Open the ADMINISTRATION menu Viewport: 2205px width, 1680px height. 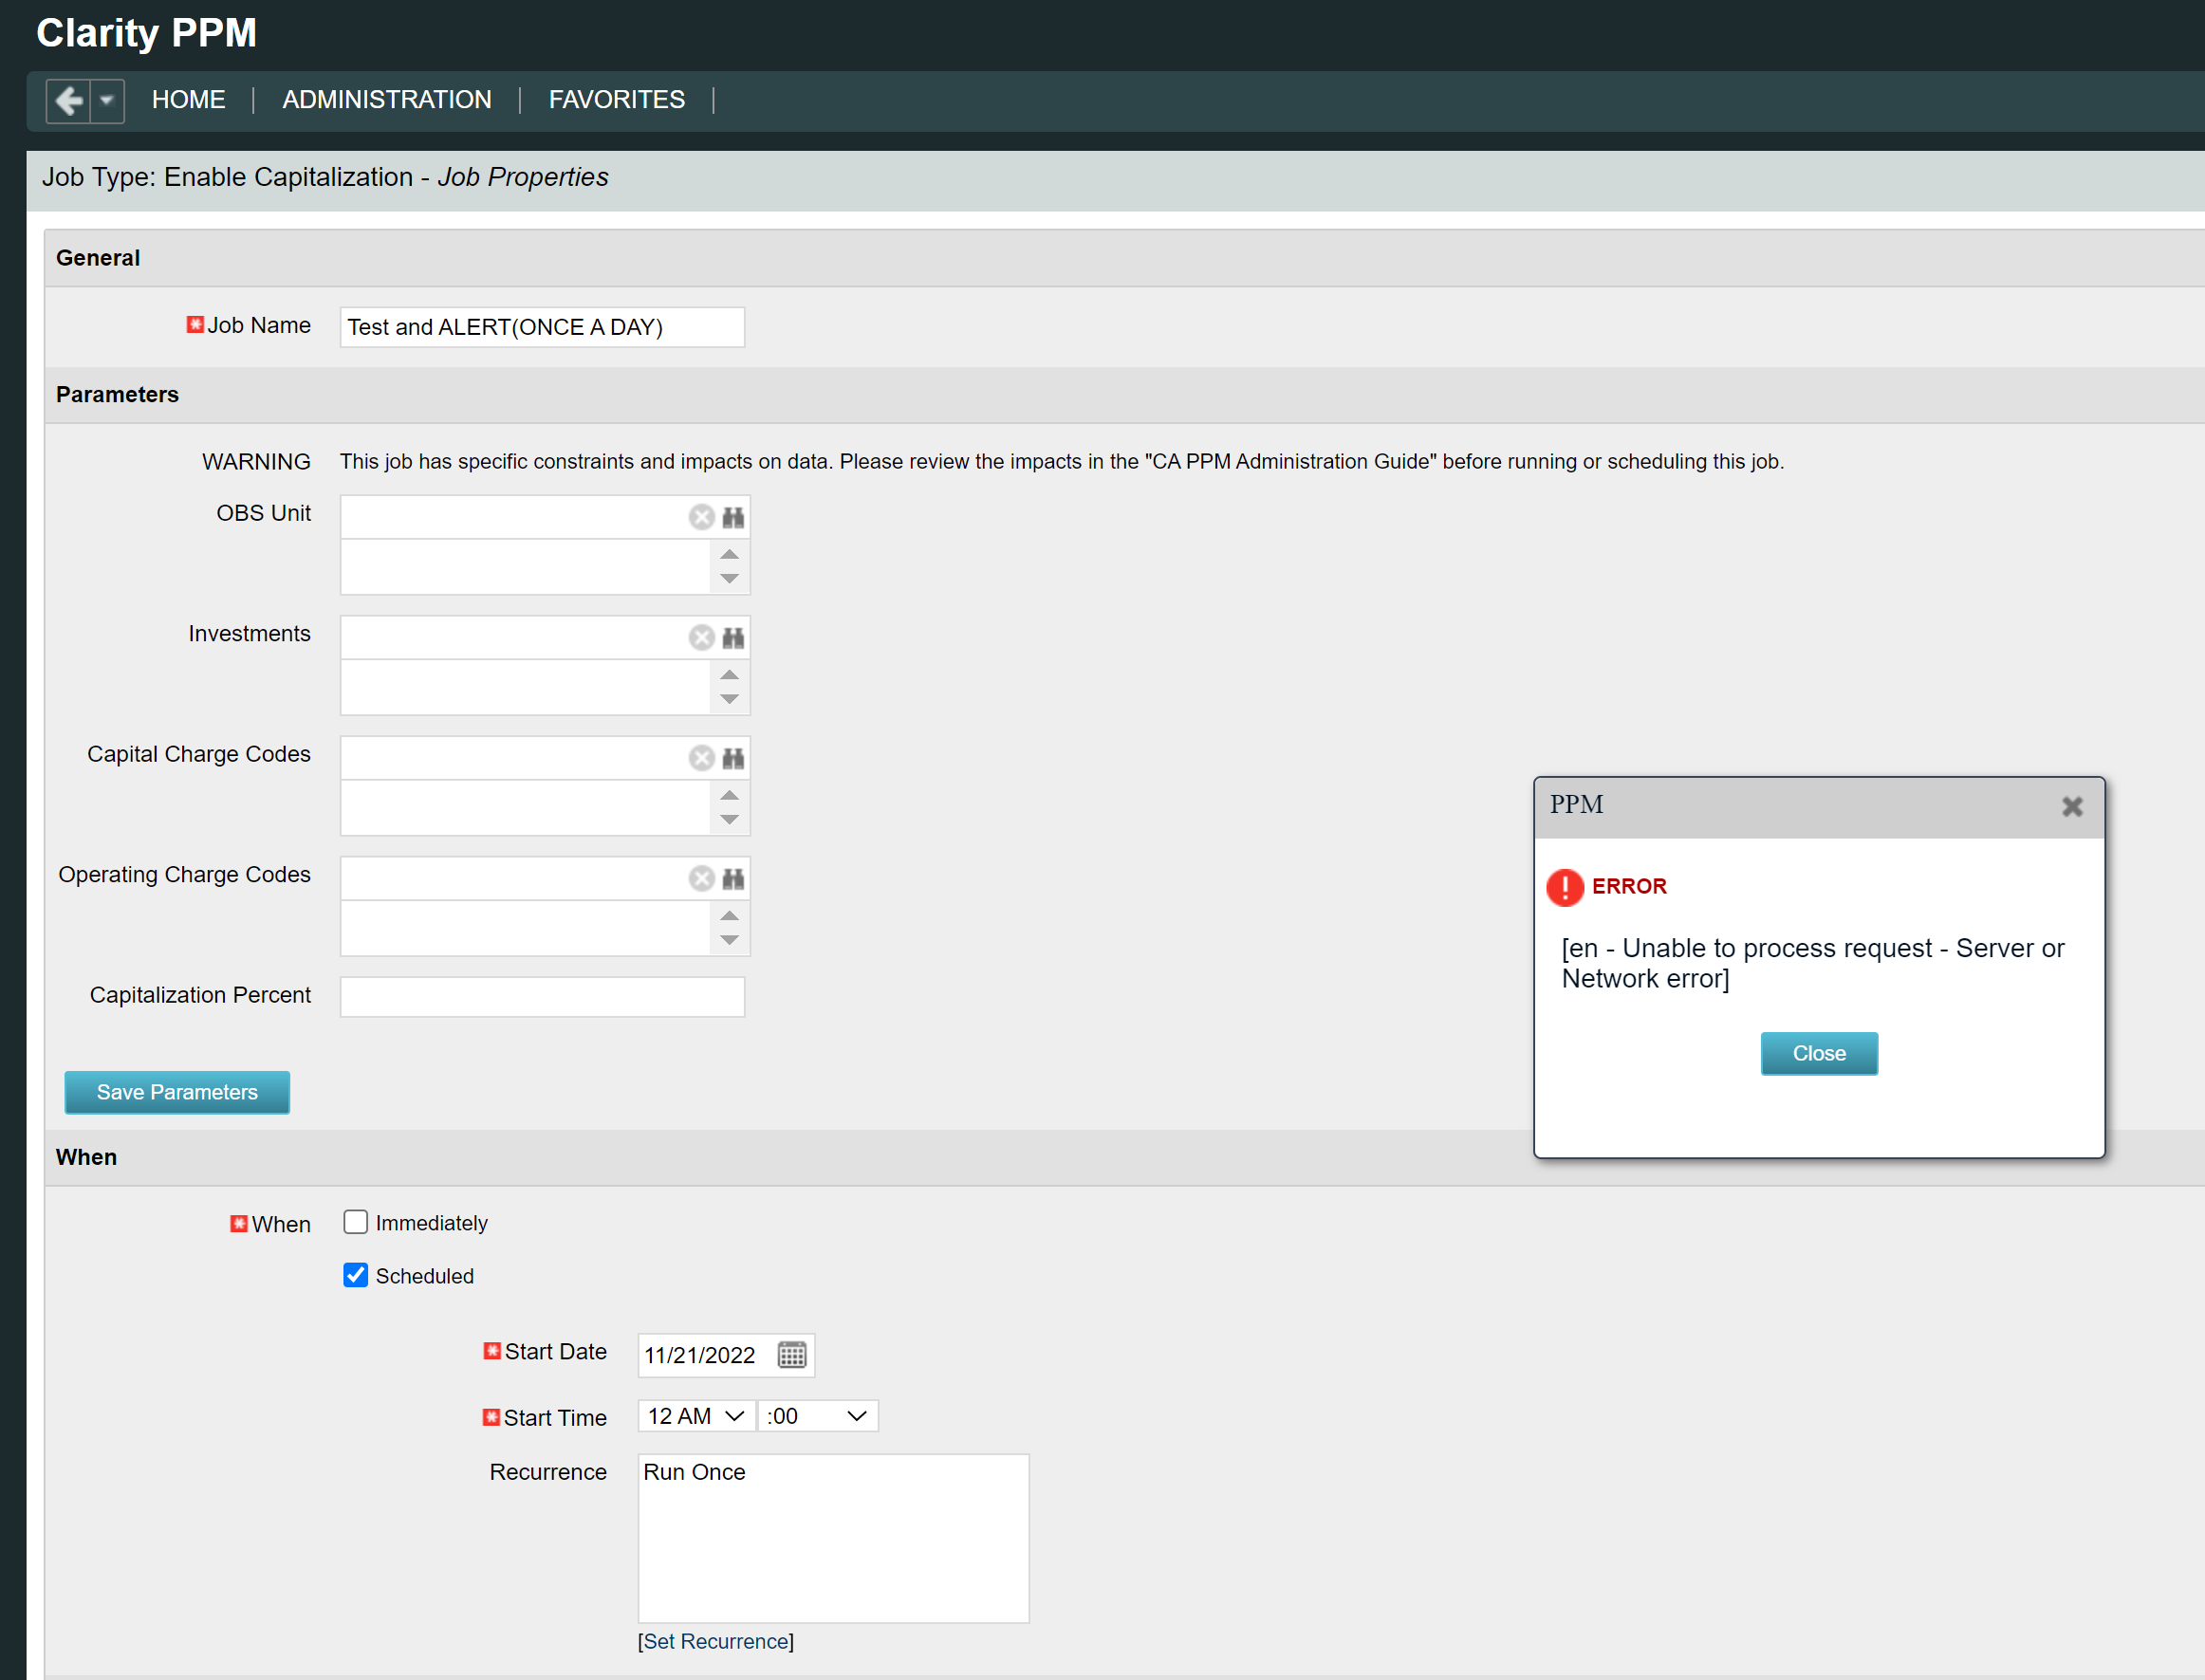point(386,100)
